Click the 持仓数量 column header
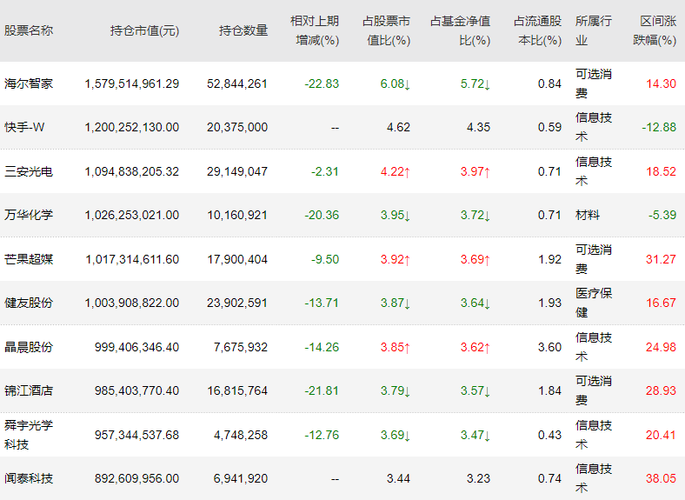Image resolution: width=685 pixels, height=500 pixels. point(243,31)
